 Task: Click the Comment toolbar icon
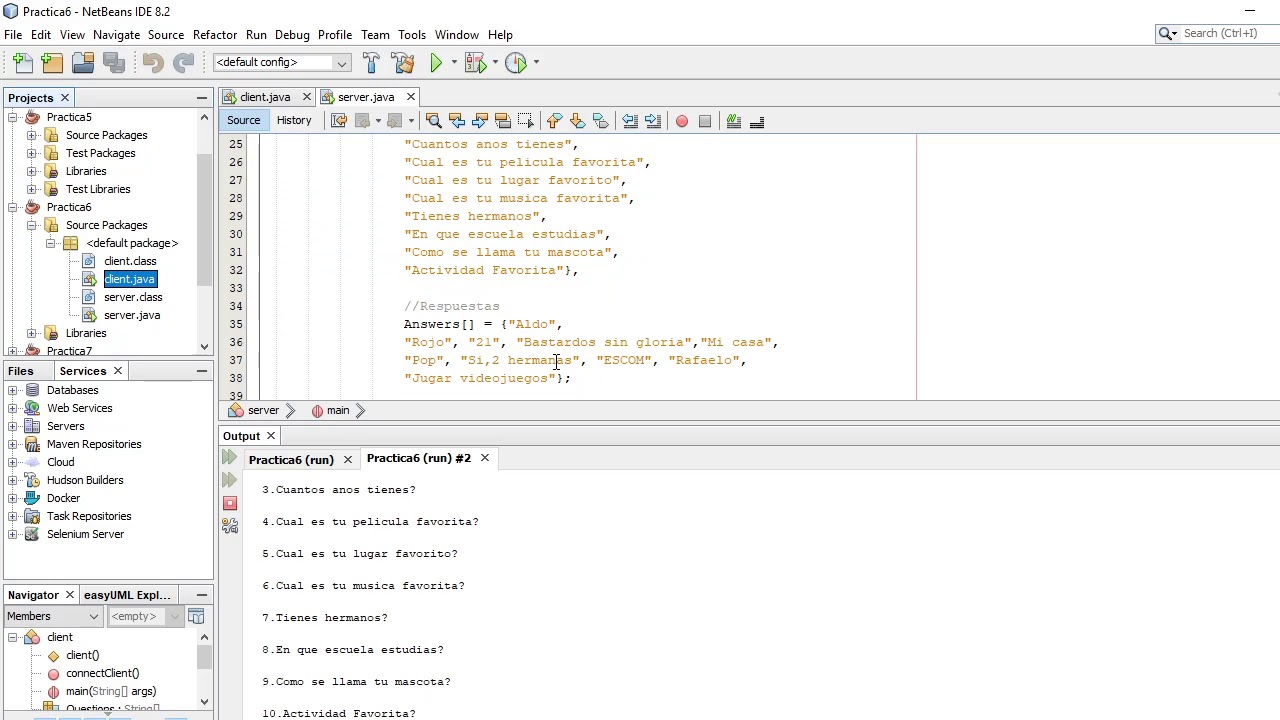tap(734, 121)
